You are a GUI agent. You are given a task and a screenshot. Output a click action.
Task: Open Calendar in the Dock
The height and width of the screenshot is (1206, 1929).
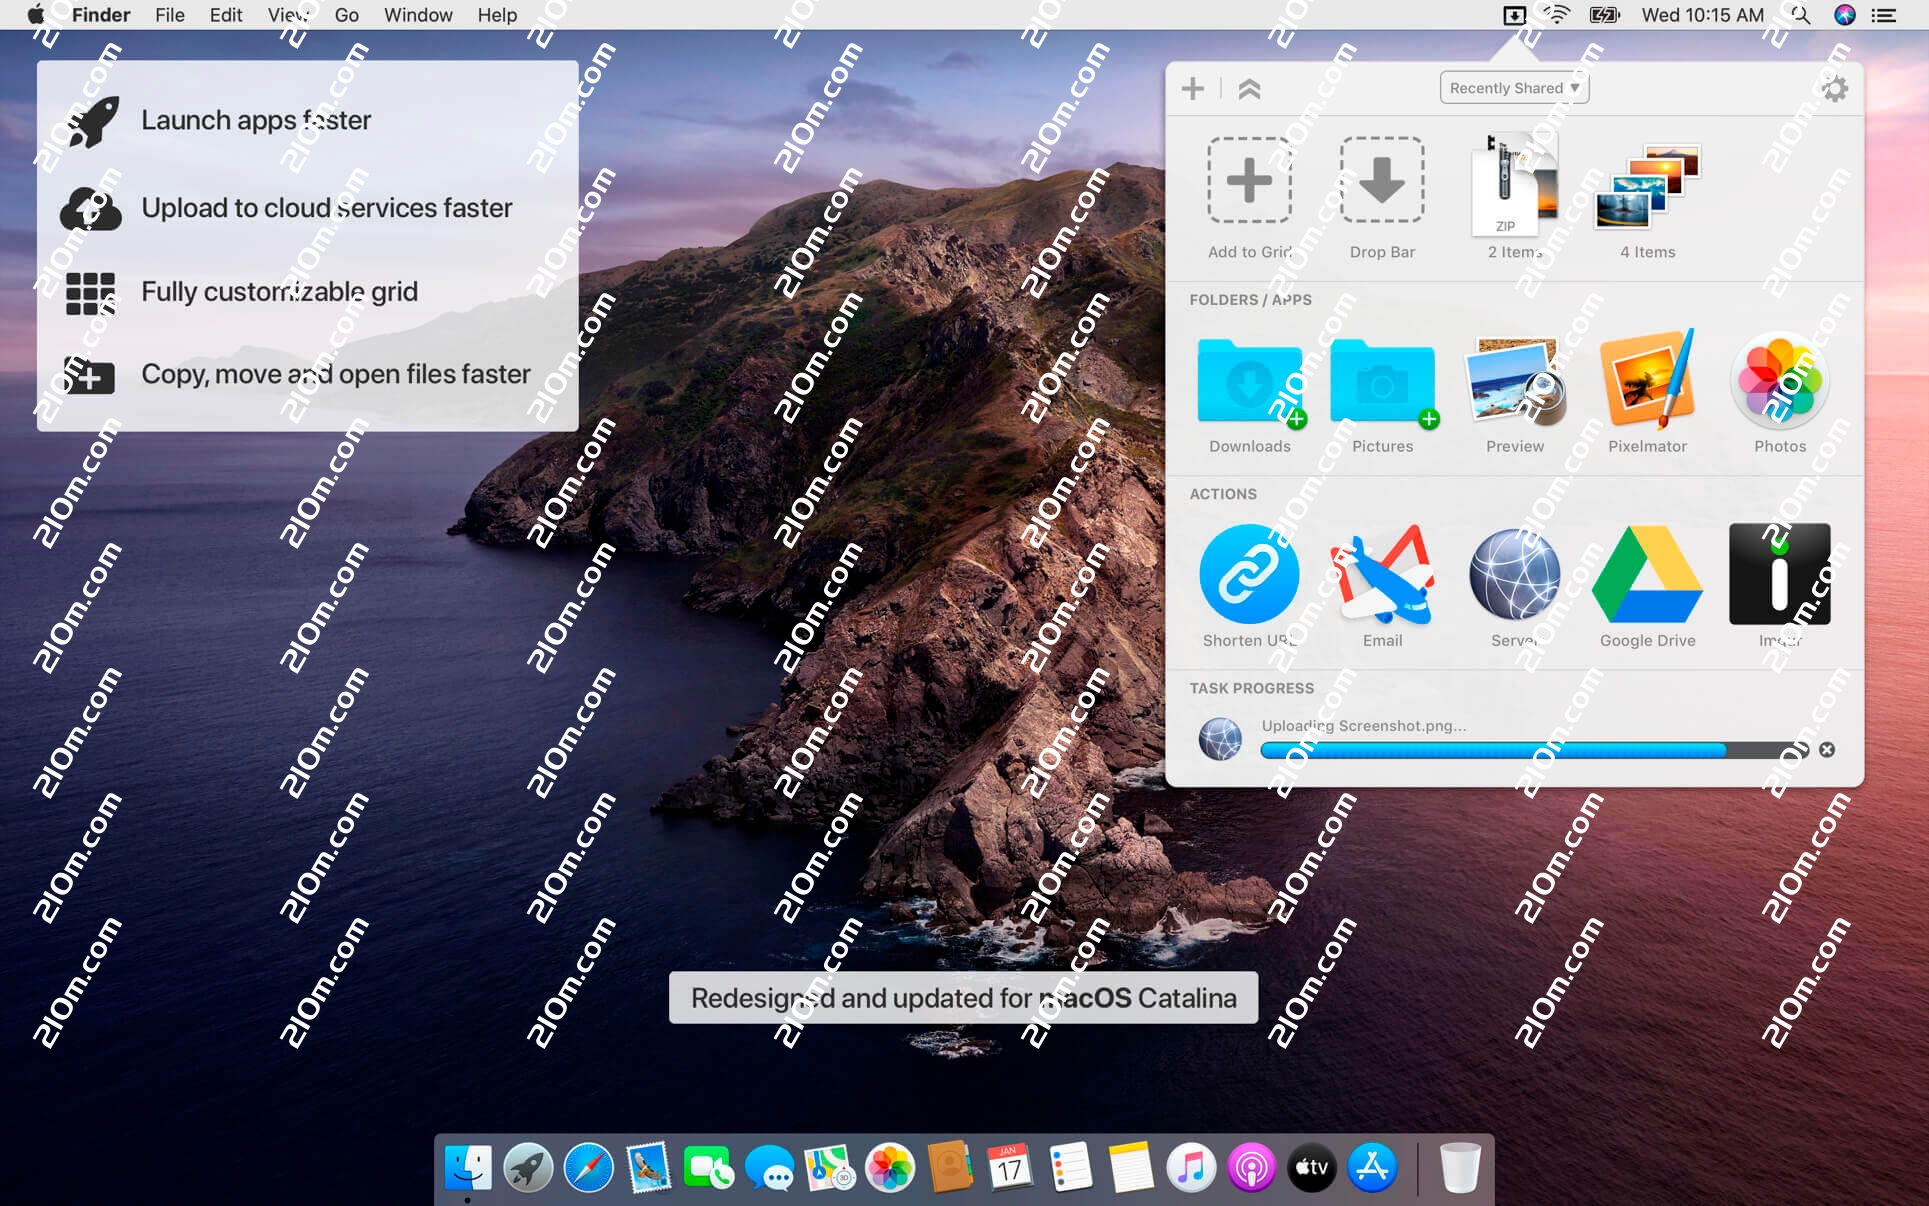[x=1010, y=1167]
